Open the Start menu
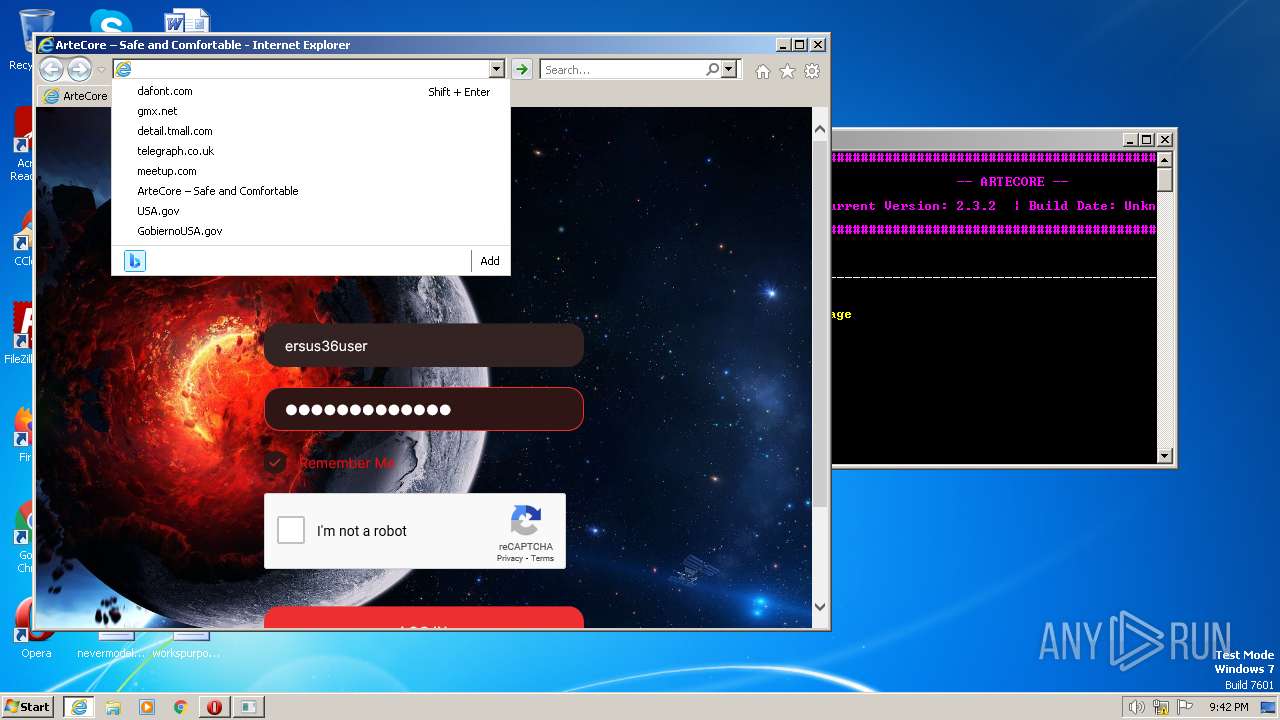1280x720 pixels. pyautogui.click(x=28, y=707)
